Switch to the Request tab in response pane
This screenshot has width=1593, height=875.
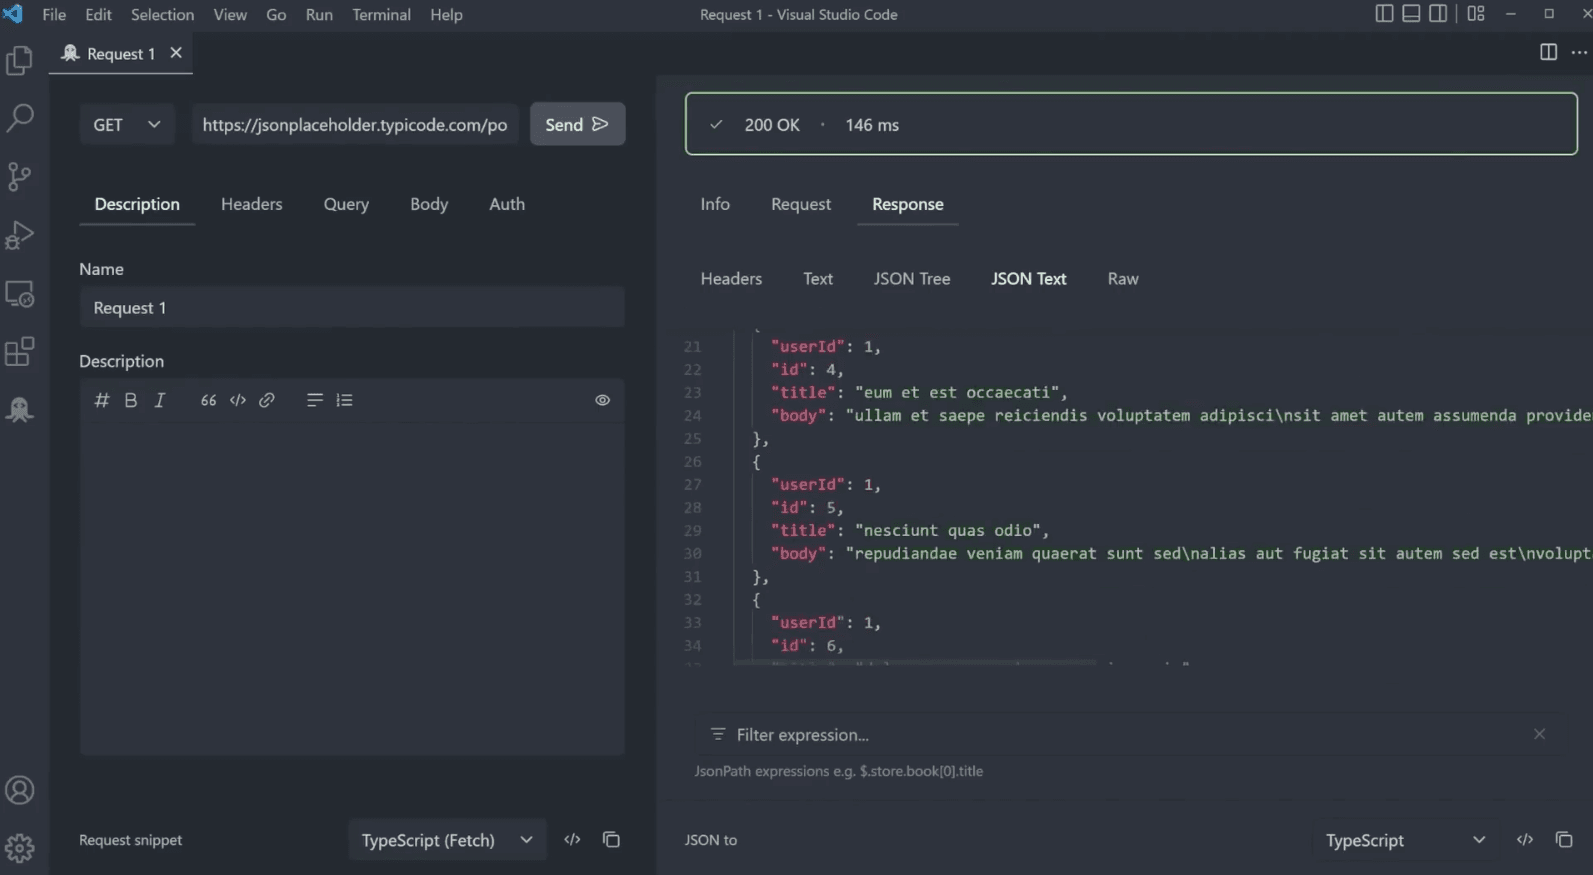801,204
